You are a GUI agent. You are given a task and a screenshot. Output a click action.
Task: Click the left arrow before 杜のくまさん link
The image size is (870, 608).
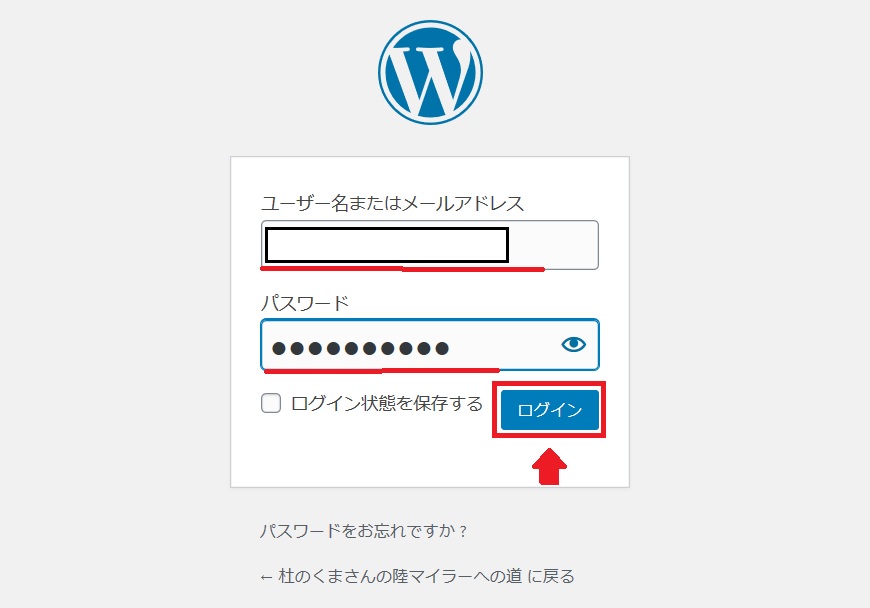[266, 577]
